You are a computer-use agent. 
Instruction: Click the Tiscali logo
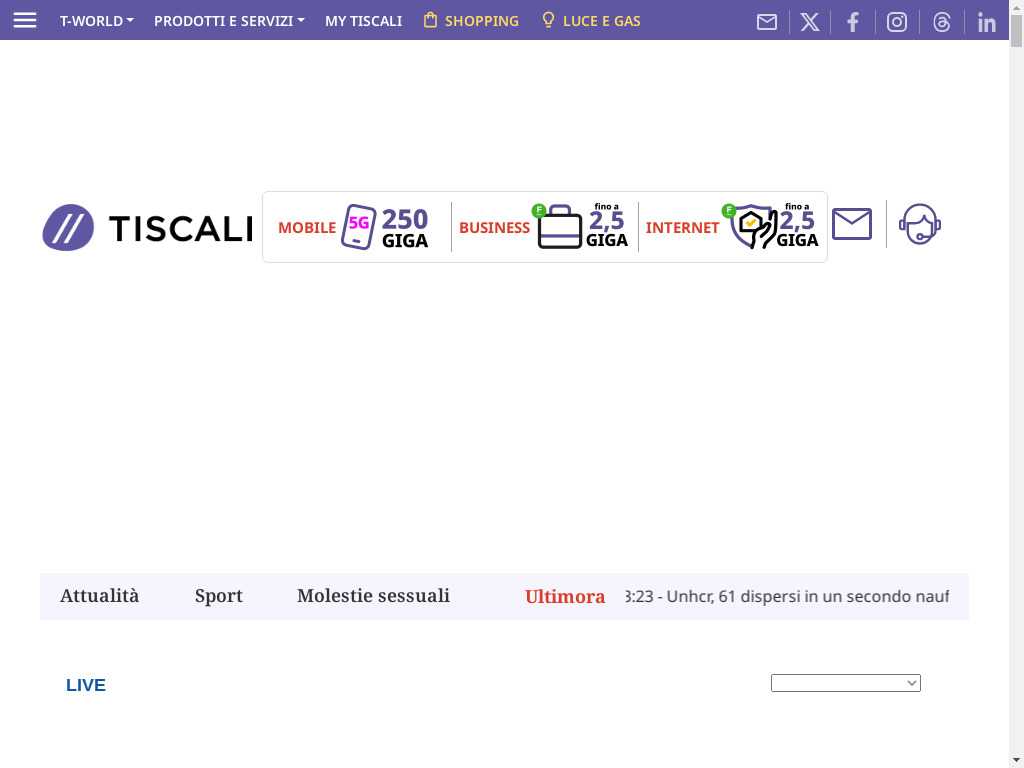click(x=148, y=227)
